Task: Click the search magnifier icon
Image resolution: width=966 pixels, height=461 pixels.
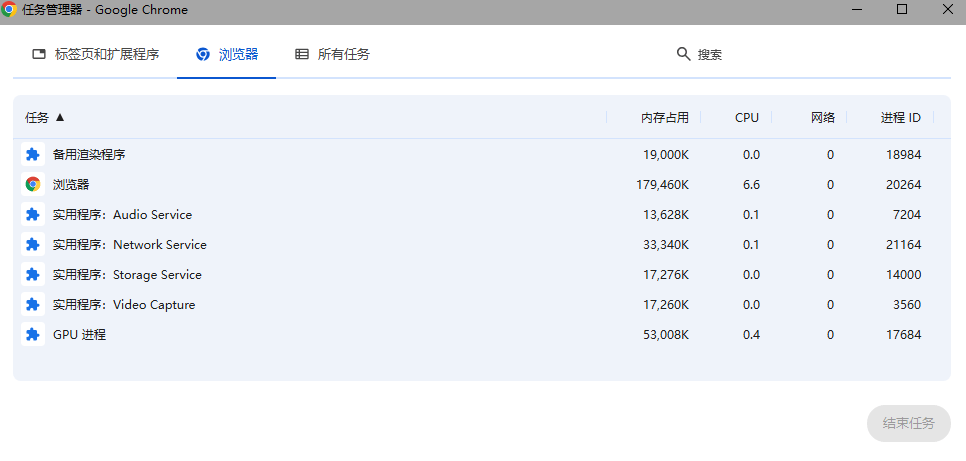Action: [x=684, y=54]
